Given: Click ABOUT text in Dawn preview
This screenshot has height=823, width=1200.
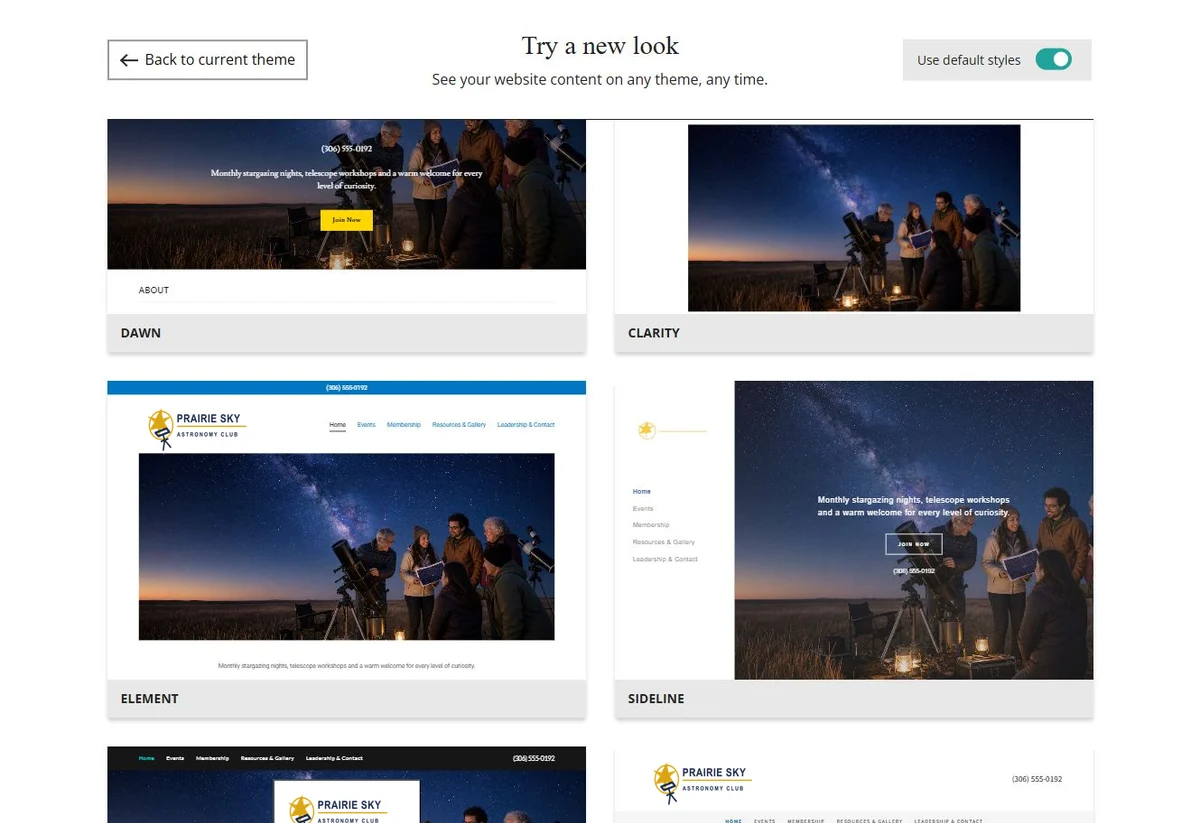Looking at the screenshot, I should click(154, 290).
